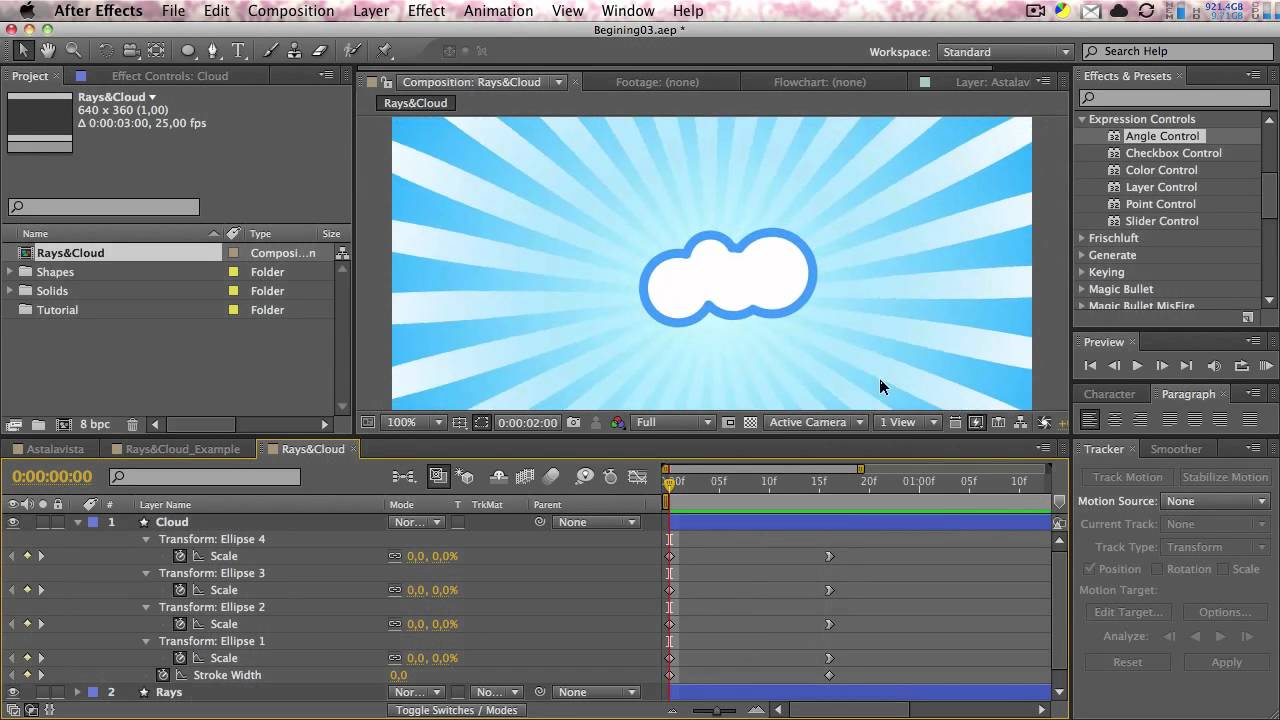This screenshot has height=720, width=1280.
Task: Click the Rays&Cloud label color swatch
Action: click(233, 253)
